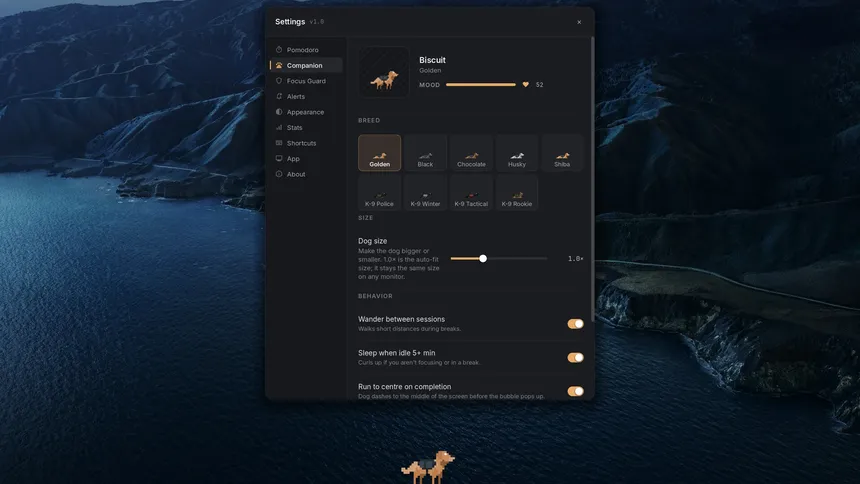Click the Alerts bell icon
The width and height of the screenshot is (860, 484).
[x=279, y=97]
